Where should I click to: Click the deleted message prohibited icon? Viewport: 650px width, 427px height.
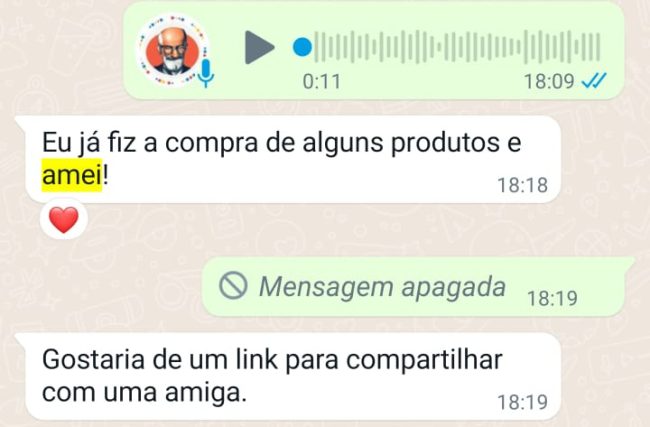pos(233,285)
